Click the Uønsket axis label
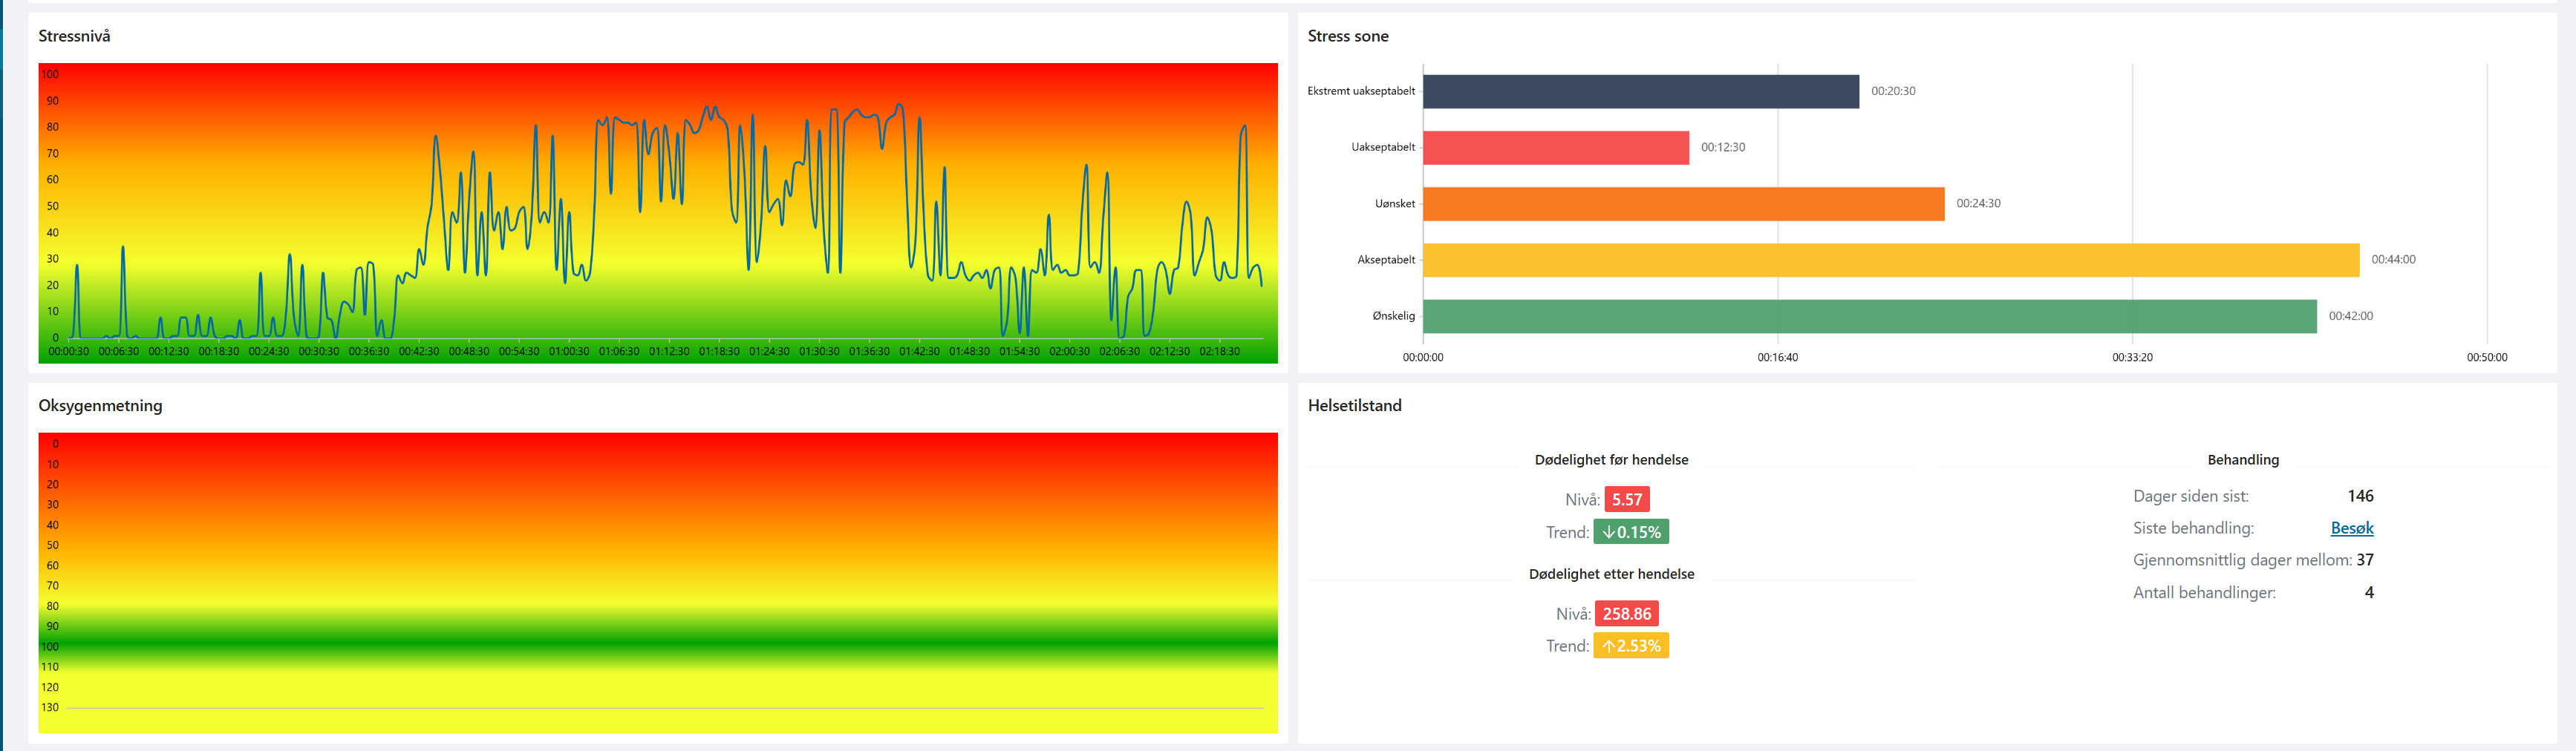This screenshot has height=751, width=2576. 1394,204
